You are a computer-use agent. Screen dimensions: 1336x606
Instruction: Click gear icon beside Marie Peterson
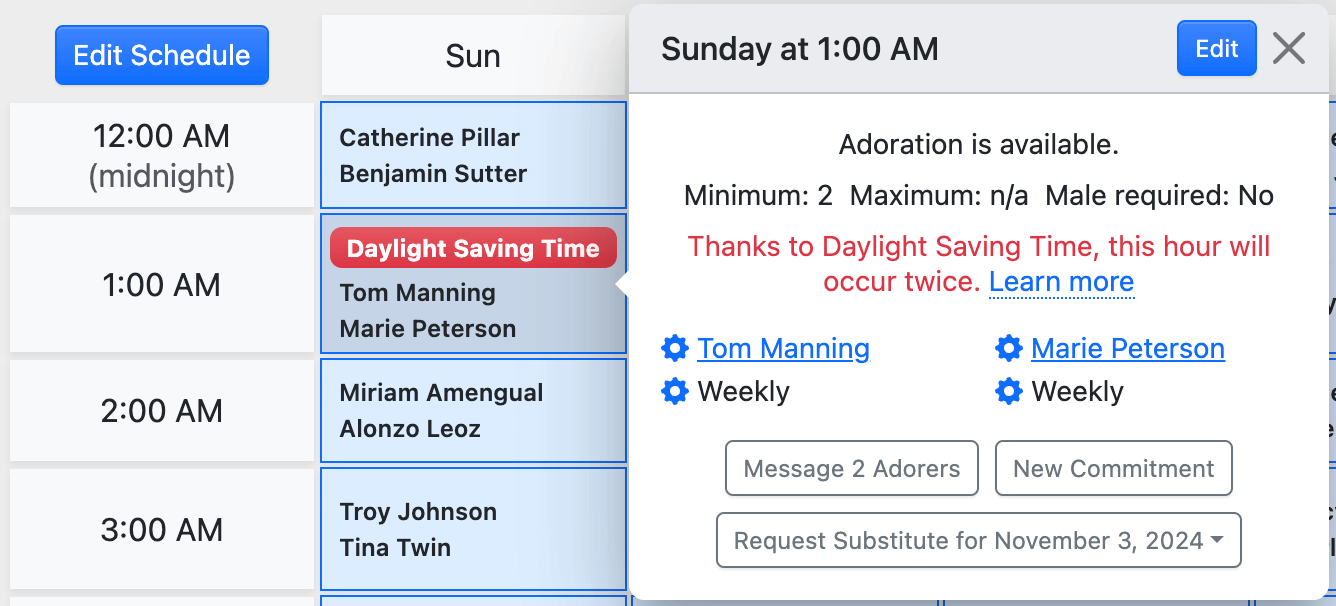pos(1009,349)
